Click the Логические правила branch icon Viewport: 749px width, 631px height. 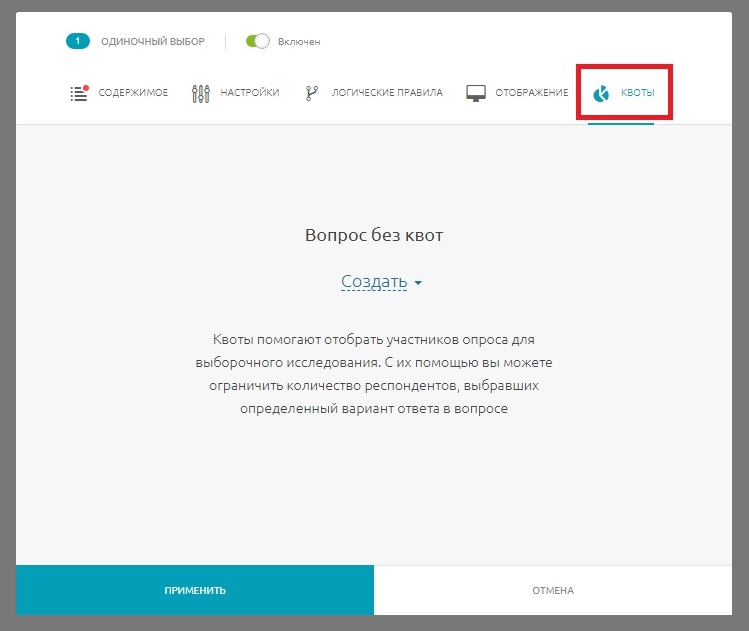tap(311, 94)
